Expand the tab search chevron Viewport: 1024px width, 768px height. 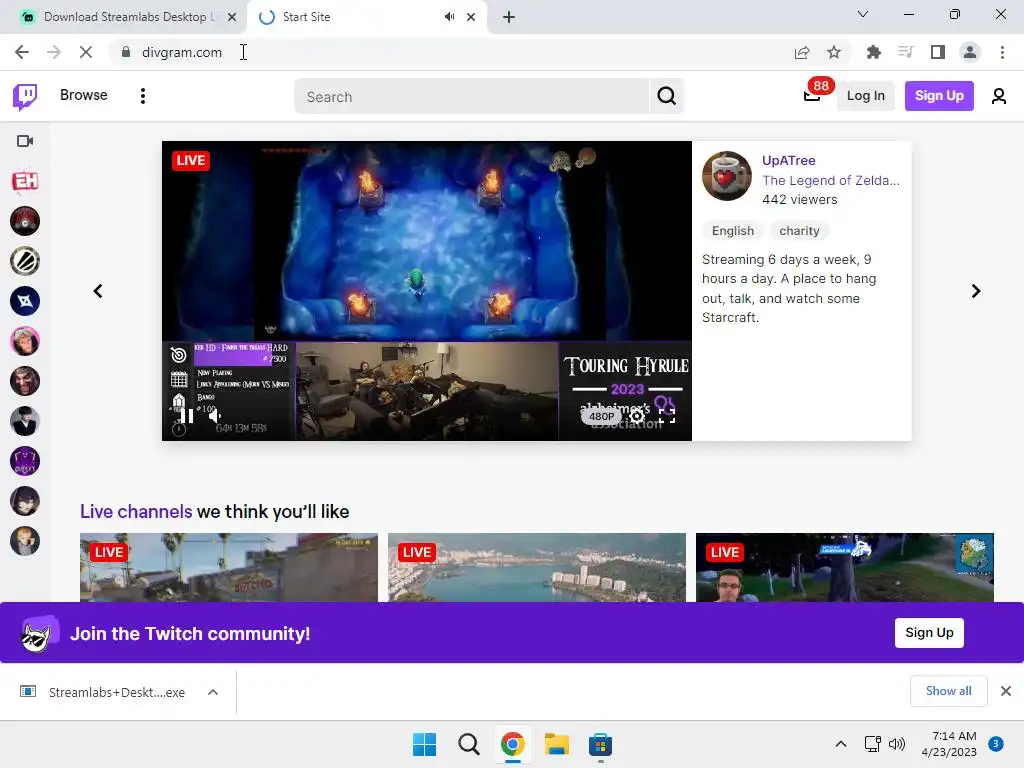tap(863, 14)
